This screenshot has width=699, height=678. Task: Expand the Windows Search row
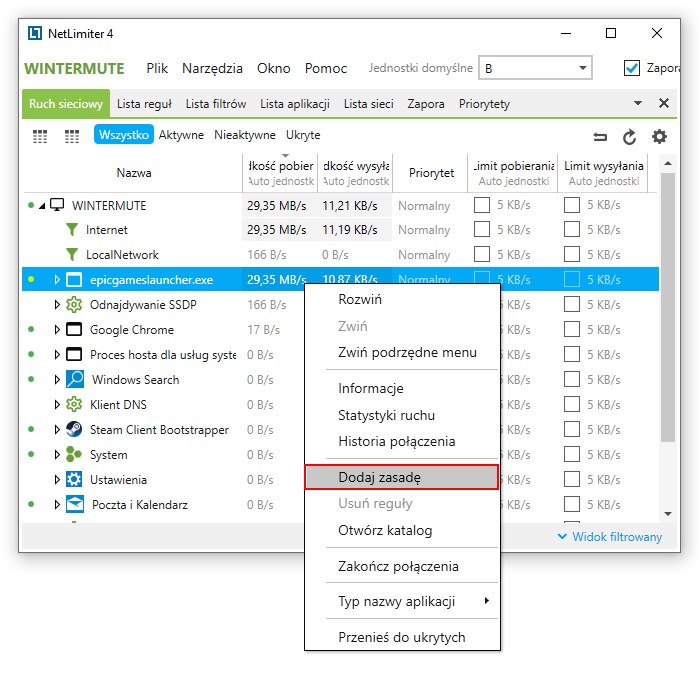[x=57, y=379]
